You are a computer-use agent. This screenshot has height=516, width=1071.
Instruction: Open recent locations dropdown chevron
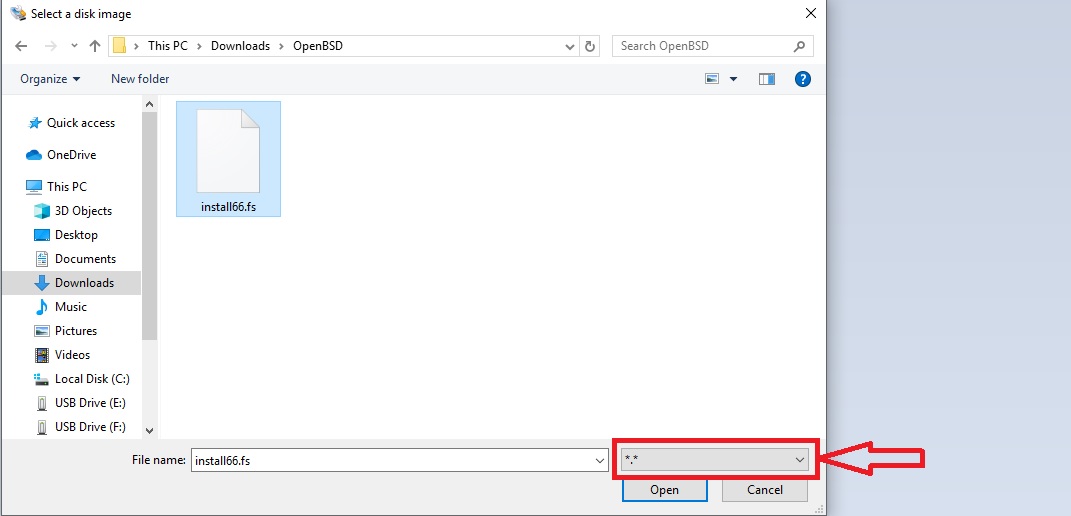coord(74,46)
